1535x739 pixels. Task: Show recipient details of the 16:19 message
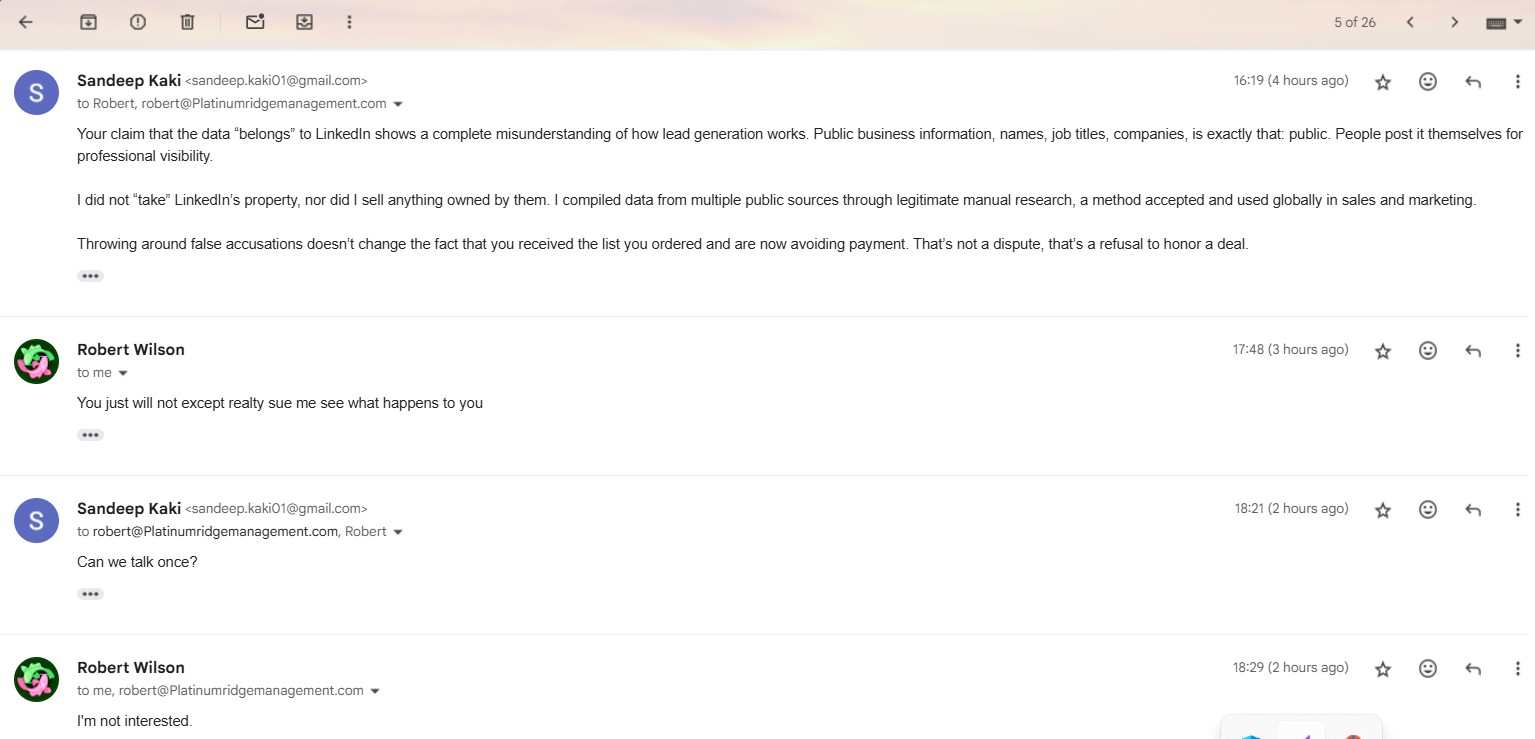coord(398,104)
